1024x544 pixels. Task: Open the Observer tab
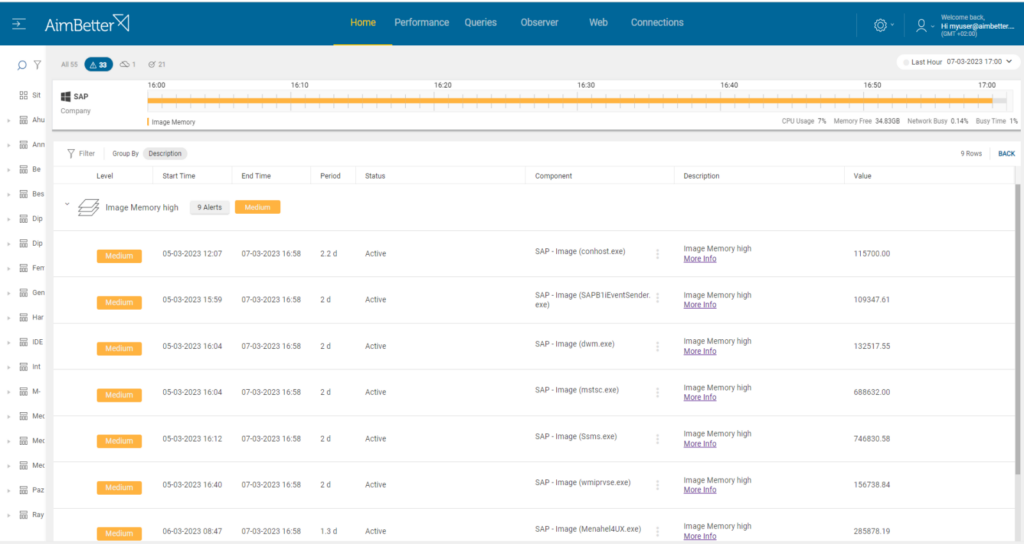pyautogui.click(x=539, y=23)
